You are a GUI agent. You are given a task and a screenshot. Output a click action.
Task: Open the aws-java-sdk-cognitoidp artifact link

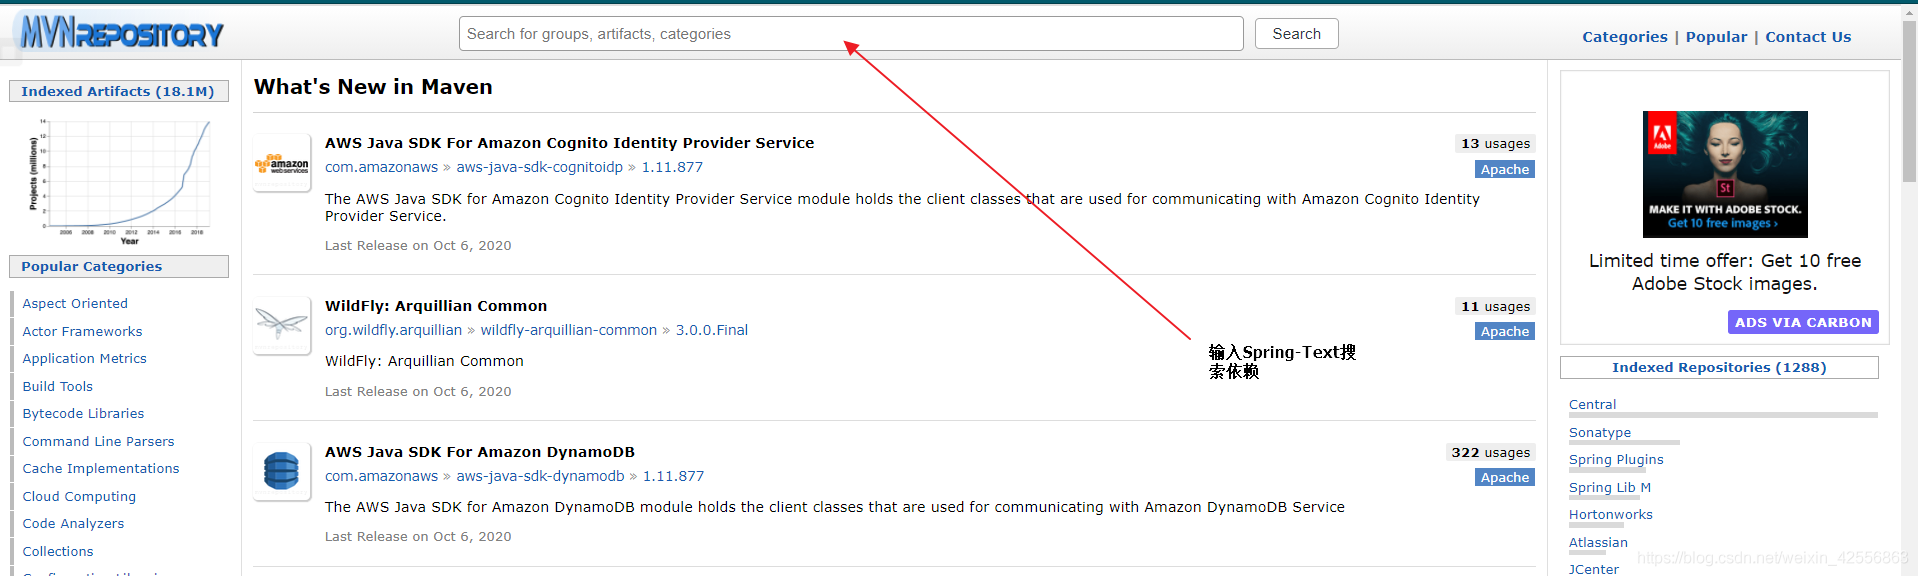point(539,167)
